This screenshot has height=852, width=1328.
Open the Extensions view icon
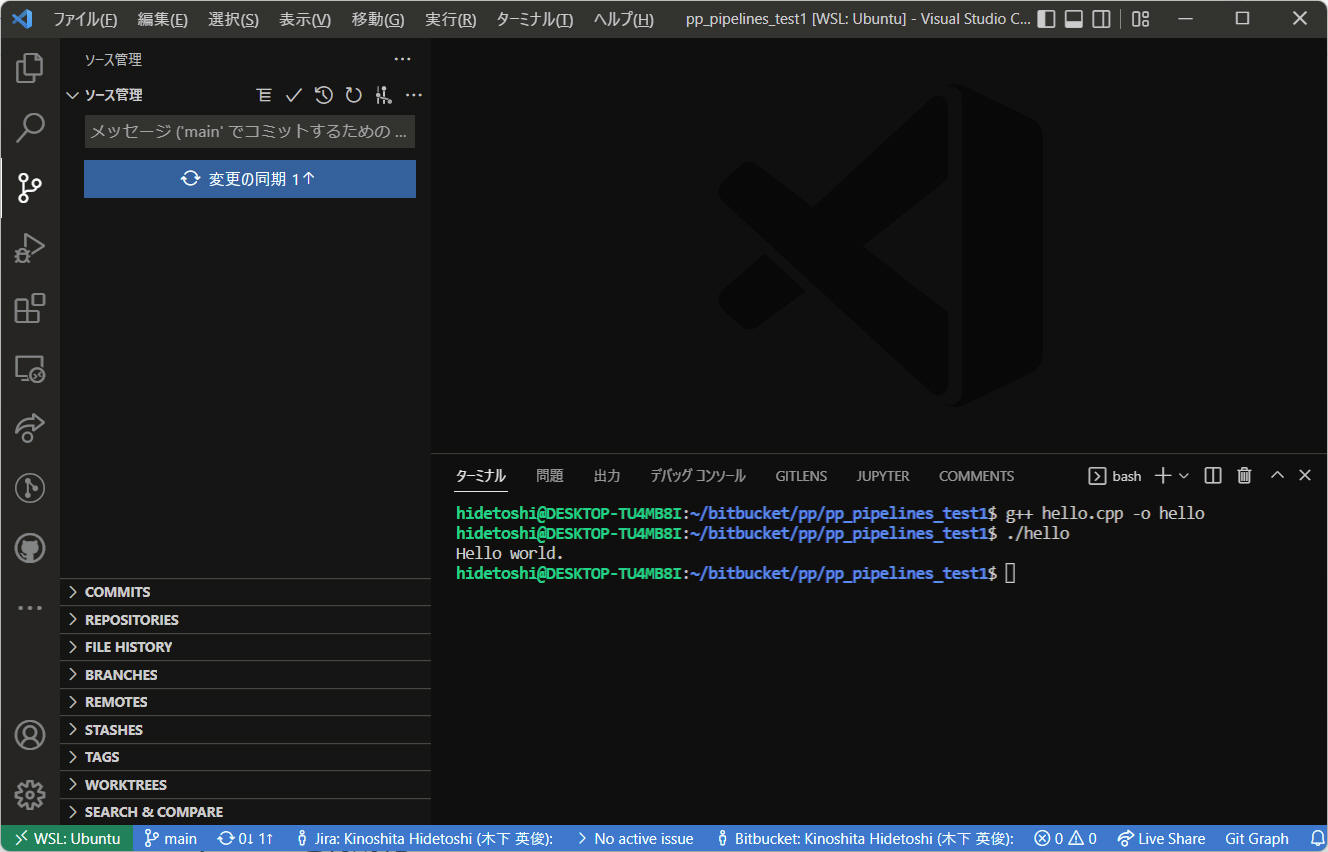tap(30, 308)
